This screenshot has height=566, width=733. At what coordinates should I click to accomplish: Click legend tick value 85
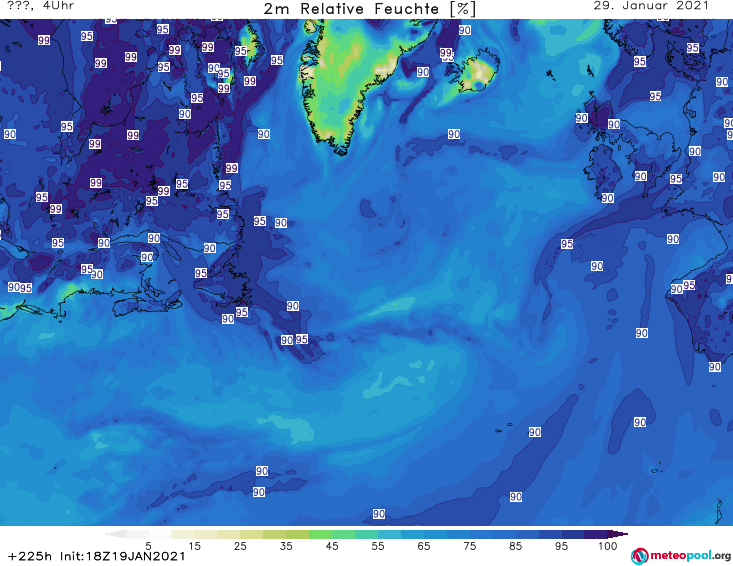pyautogui.click(x=516, y=546)
